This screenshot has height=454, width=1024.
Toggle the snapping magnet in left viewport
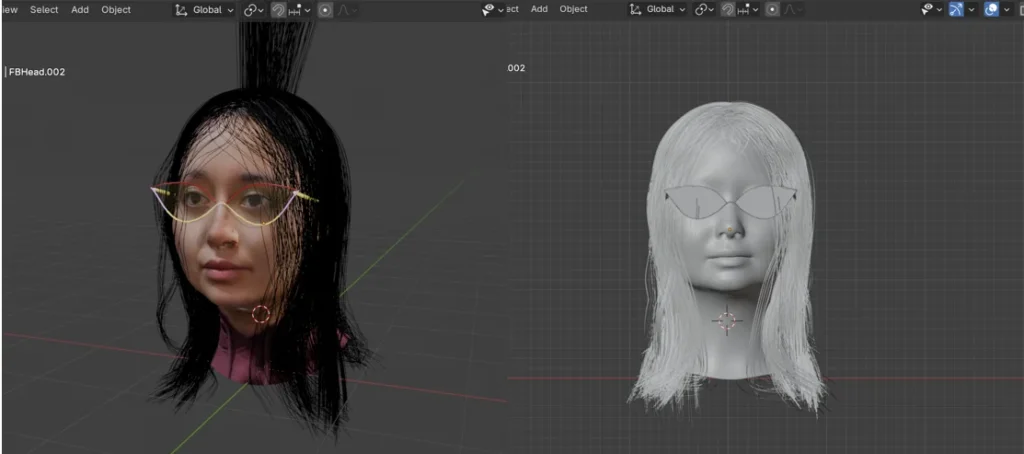click(x=279, y=10)
